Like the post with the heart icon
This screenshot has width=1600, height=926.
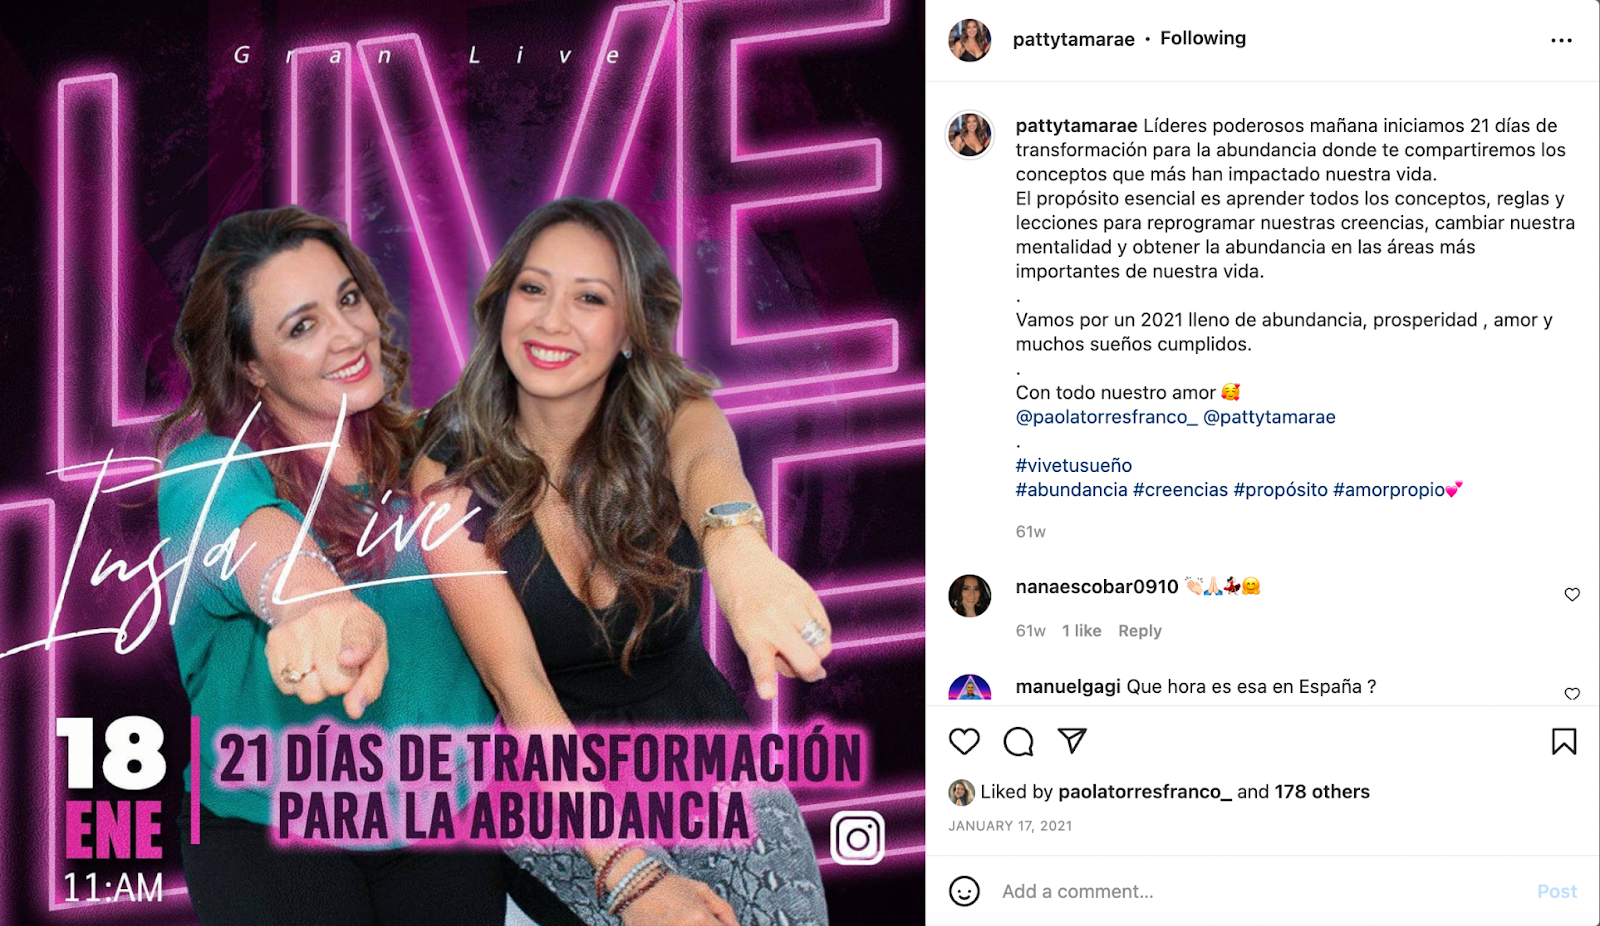click(x=964, y=741)
